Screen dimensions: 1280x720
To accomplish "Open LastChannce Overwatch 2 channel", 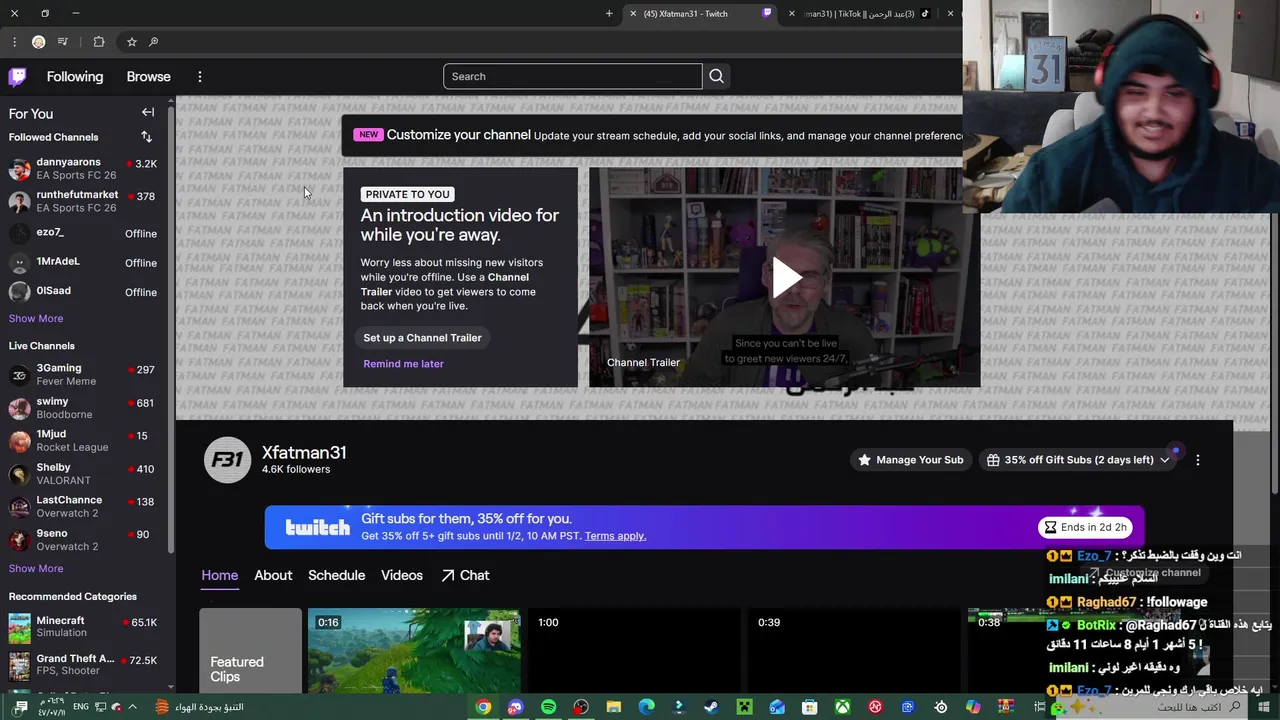I will (84, 506).
